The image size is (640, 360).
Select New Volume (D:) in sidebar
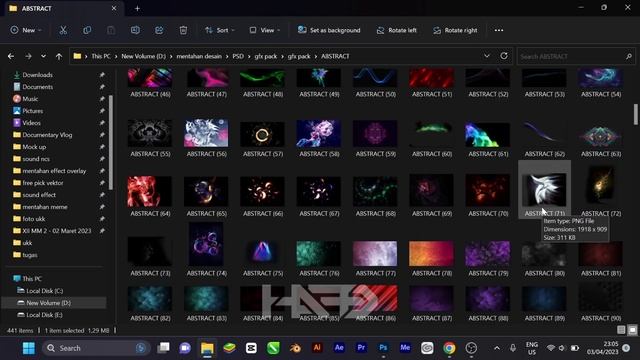(48, 303)
